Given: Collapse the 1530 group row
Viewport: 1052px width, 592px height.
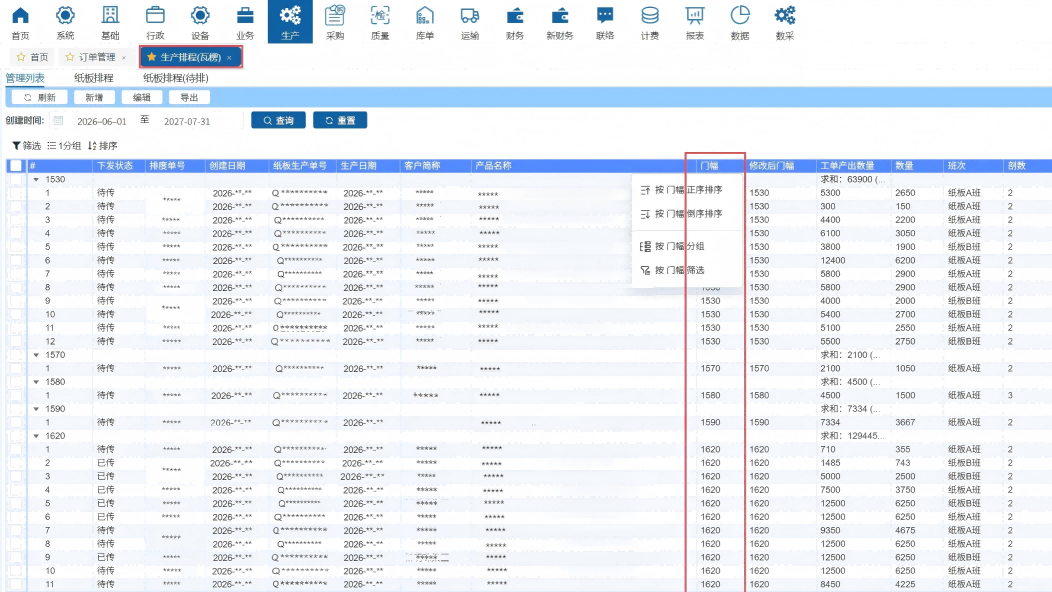Looking at the screenshot, I should click(x=37, y=180).
